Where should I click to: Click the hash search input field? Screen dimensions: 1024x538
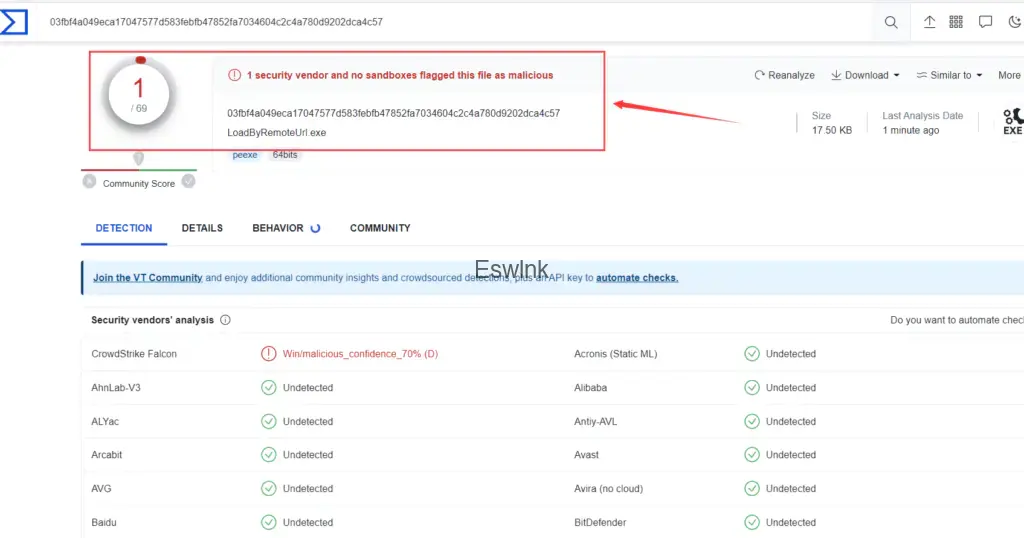(x=450, y=22)
